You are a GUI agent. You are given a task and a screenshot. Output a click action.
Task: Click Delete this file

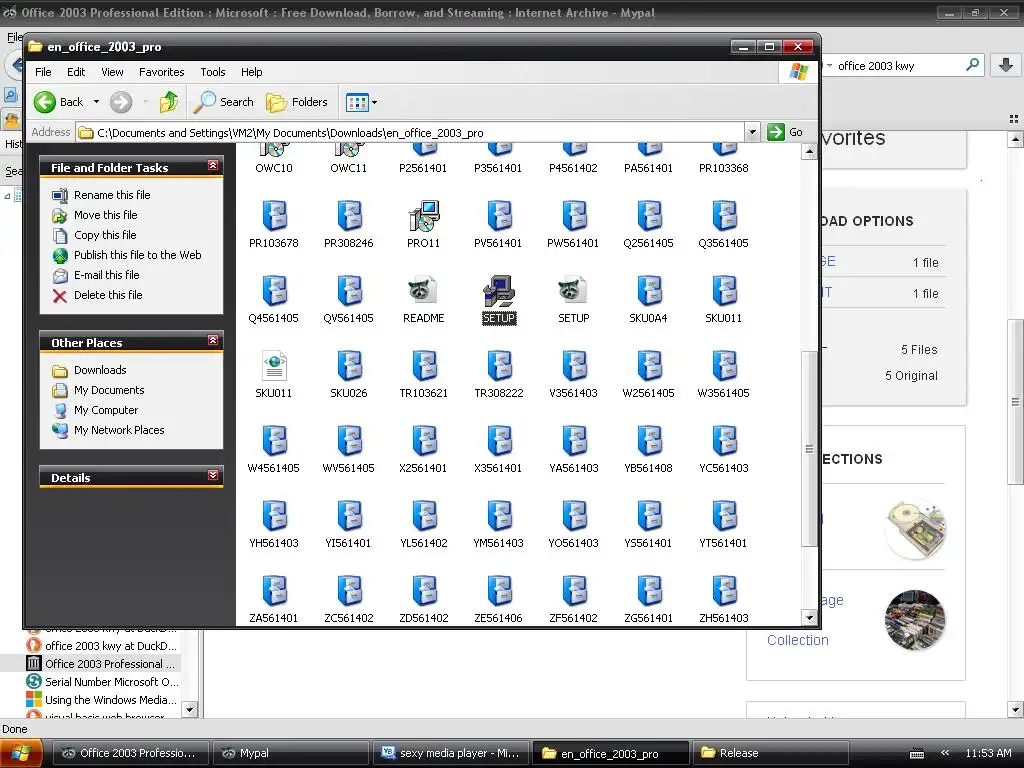108,295
